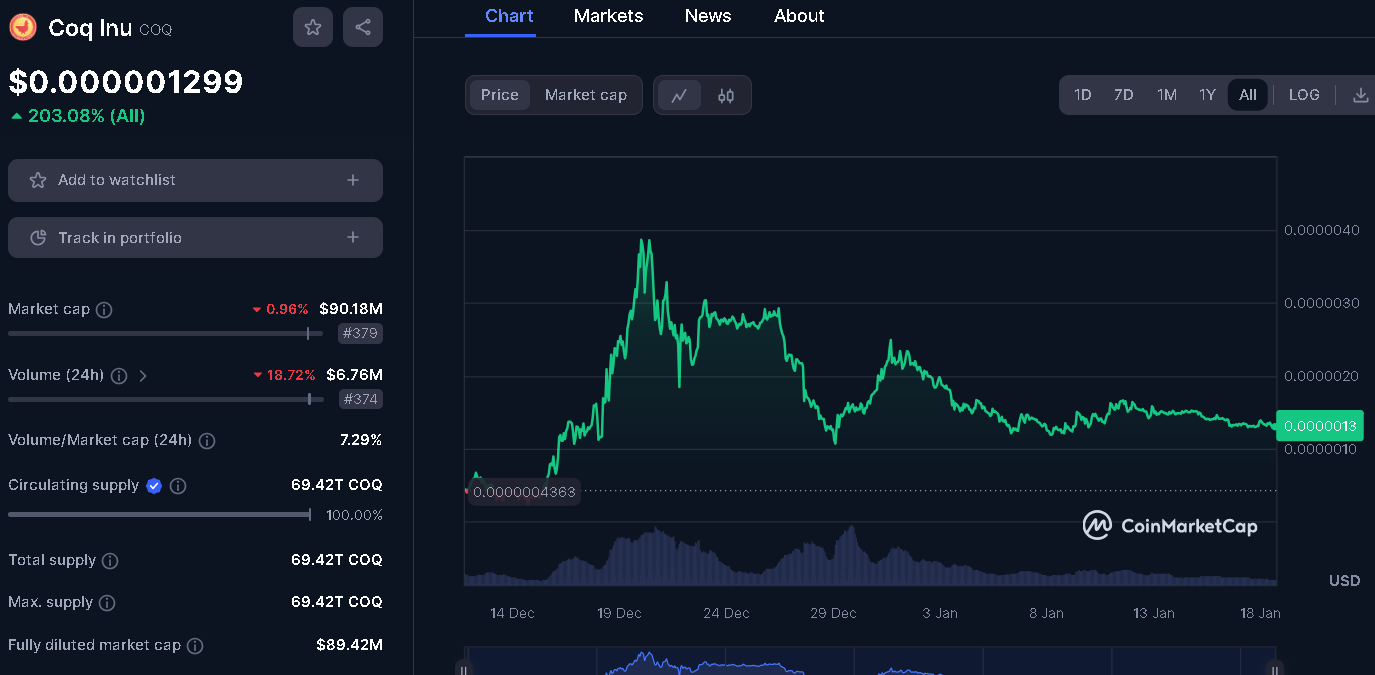Set chart range to 7D
Image resolution: width=1375 pixels, height=675 pixels.
click(1124, 95)
